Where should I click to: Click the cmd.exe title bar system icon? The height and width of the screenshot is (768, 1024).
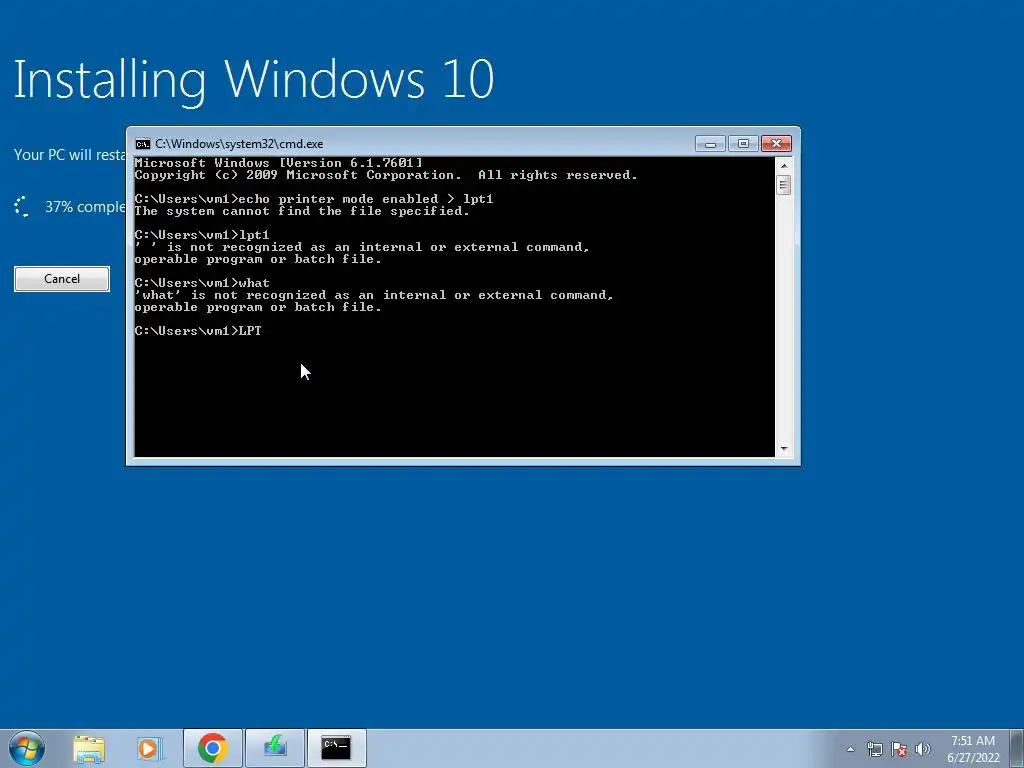click(142, 144)
